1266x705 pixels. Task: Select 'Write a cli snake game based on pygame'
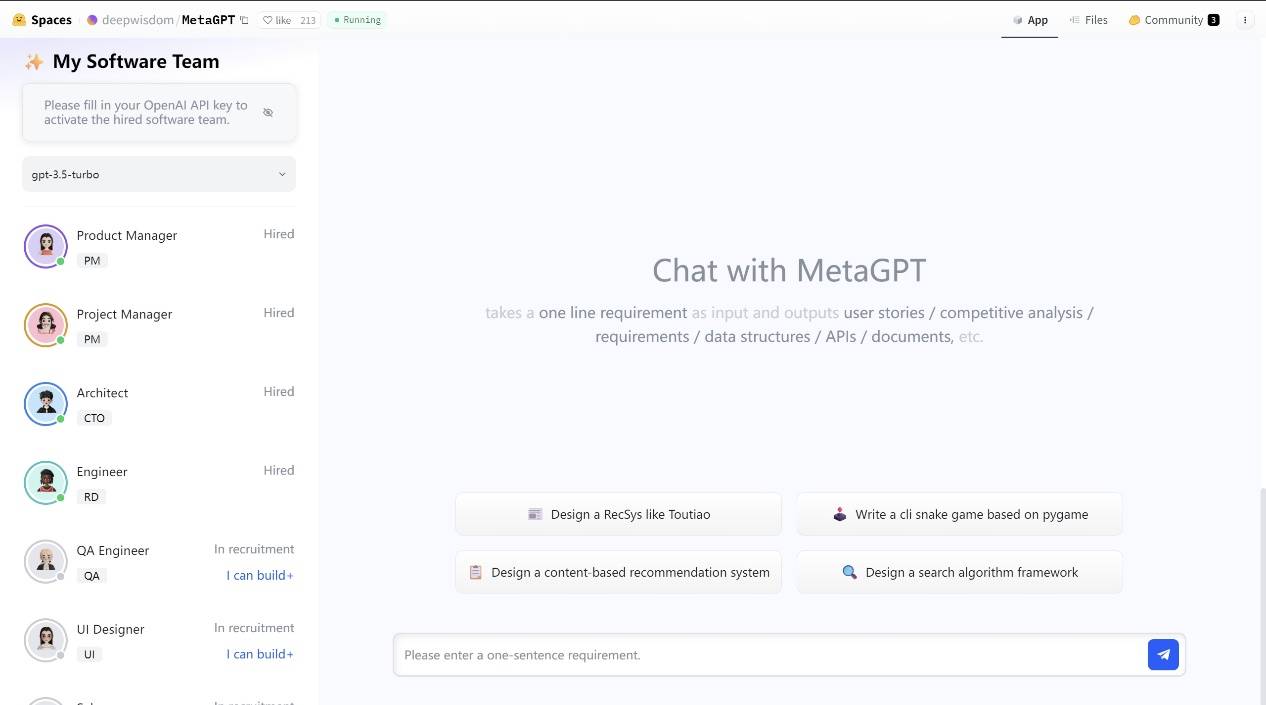[x=958, y=514]
